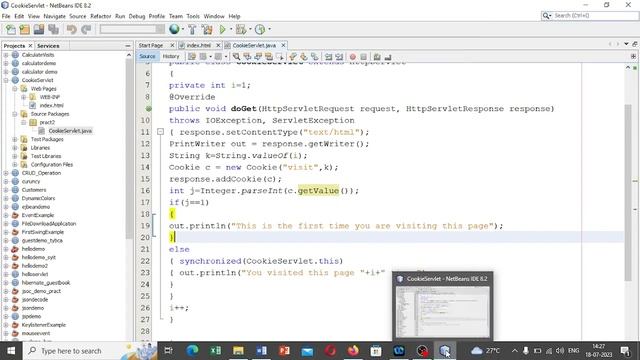Click Clean and Build Project icon
This screenshot has width=640, height=360.
tap(207, 29)
